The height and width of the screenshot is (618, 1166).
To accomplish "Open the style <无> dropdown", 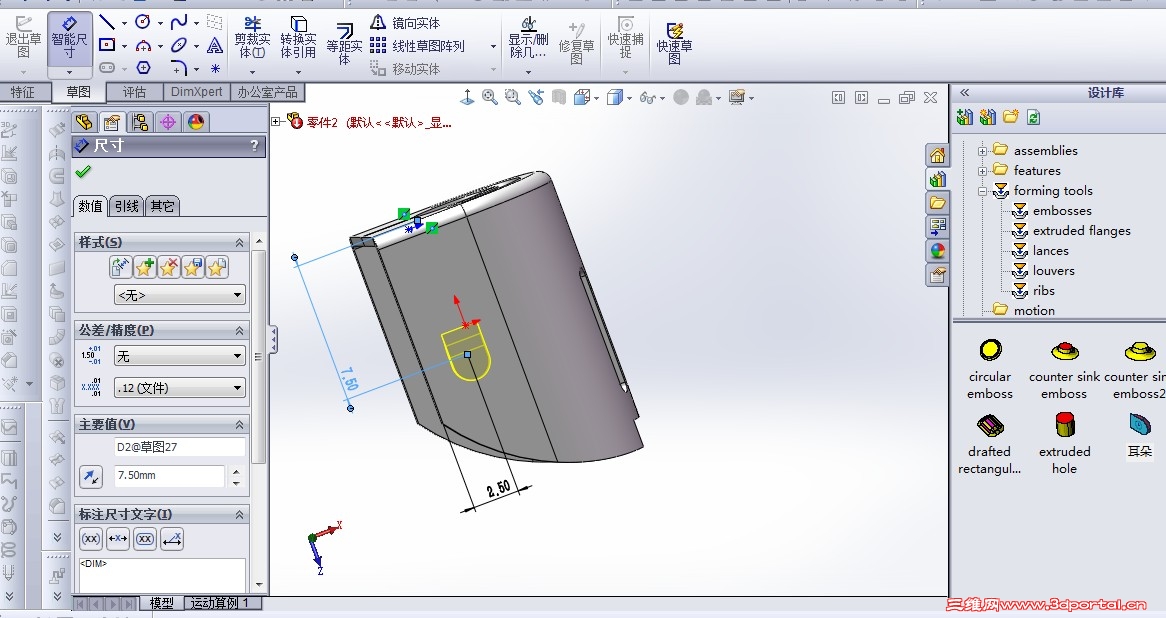I will click(179, 295).
